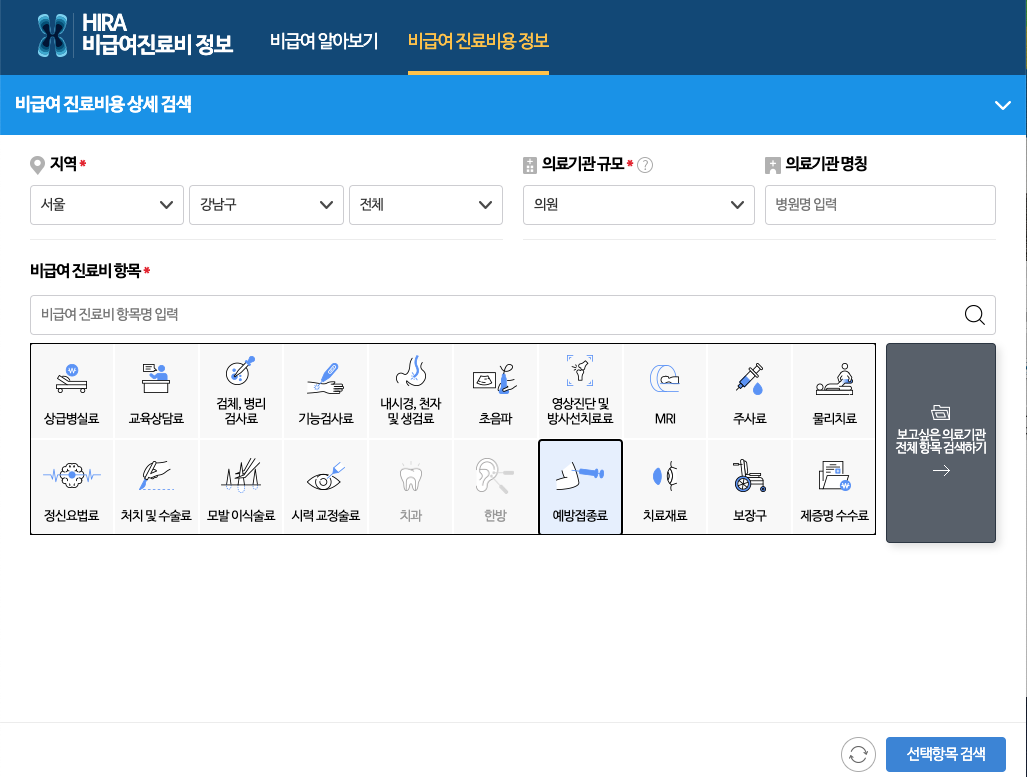The image size is (1027, 777).
Task: Click the 병원명 입력 text field
Action: click(x=880, y=205)
